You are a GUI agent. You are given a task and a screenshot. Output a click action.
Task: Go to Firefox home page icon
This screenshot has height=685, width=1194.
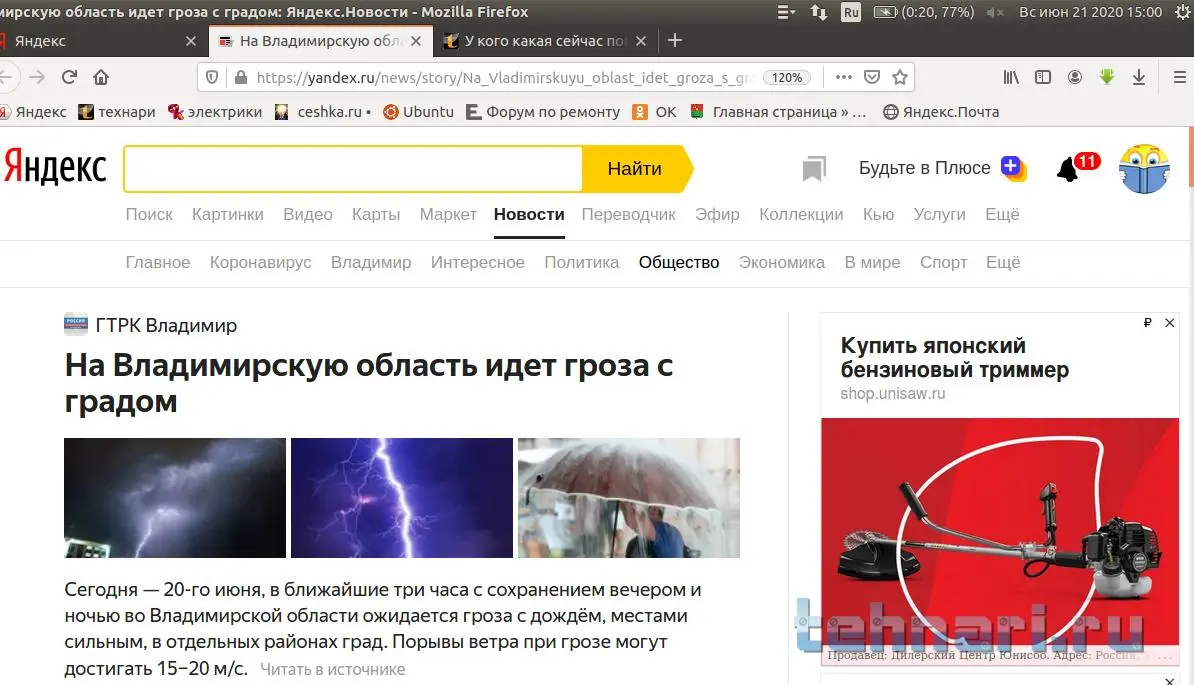[101, 77]
